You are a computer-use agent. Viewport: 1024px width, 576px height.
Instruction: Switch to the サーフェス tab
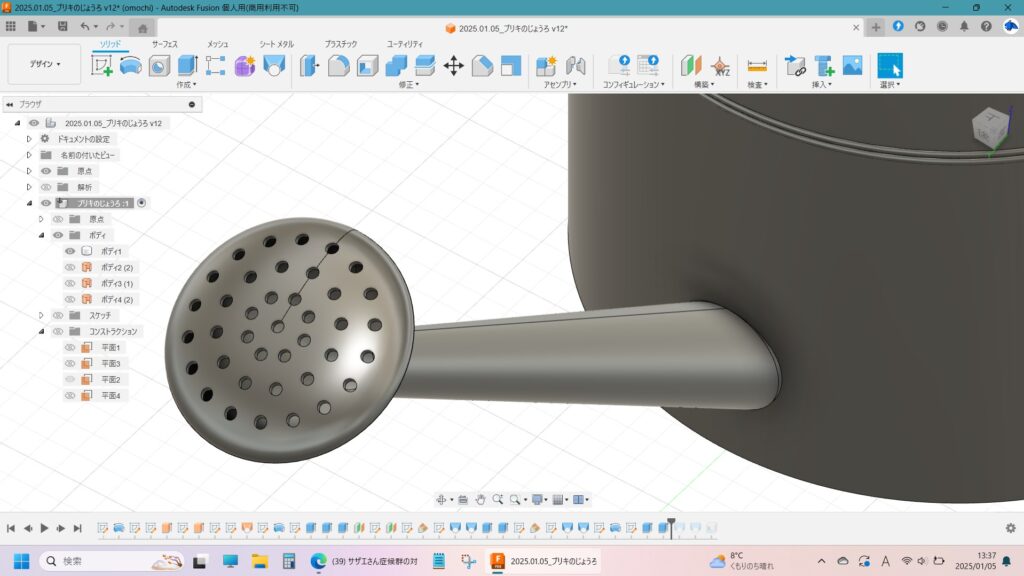coord(165,44)
